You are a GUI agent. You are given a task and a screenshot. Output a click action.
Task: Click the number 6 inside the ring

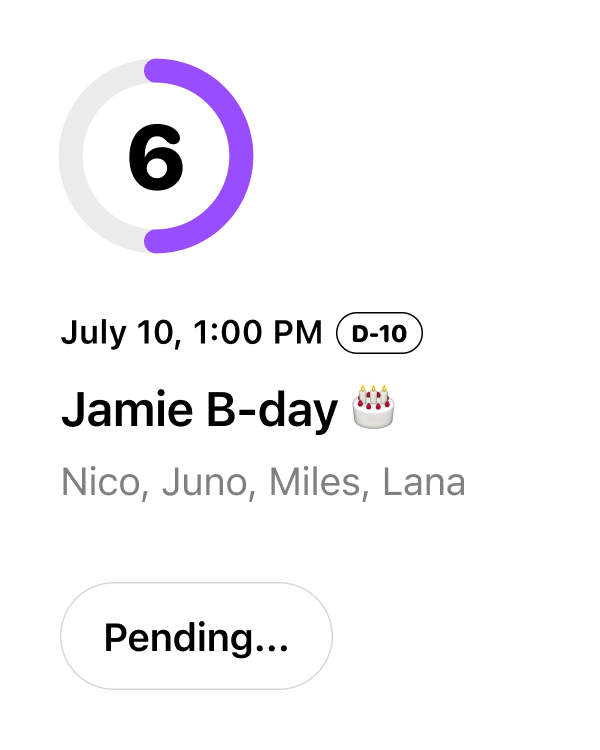click(x=156, y=157)
